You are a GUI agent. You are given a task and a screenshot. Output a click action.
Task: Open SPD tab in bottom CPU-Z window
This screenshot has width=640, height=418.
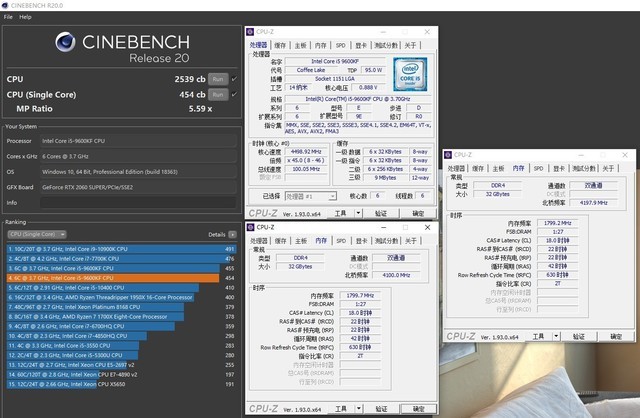341,241
